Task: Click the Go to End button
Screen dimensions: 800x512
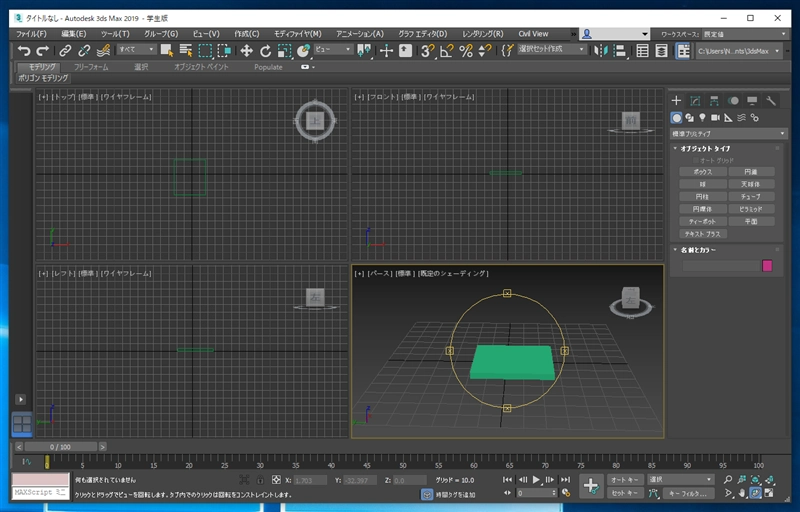Action: (565, 479)
